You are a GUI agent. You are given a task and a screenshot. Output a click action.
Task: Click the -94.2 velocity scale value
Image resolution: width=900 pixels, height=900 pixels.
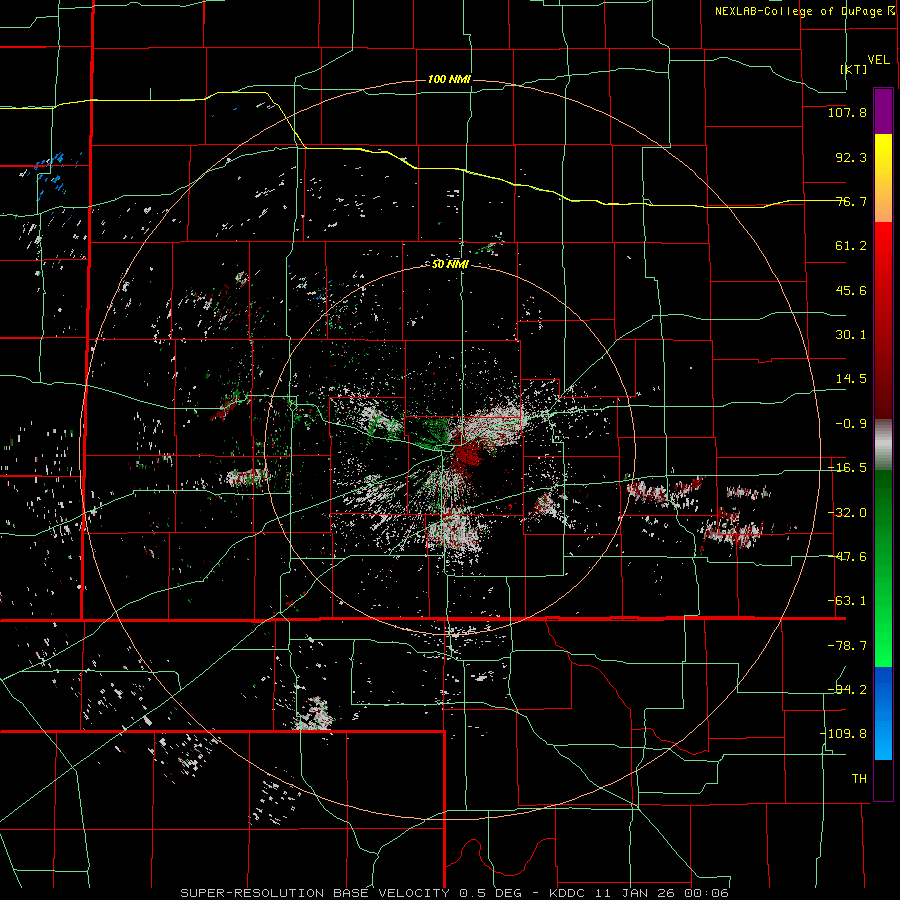click(847, 690)
